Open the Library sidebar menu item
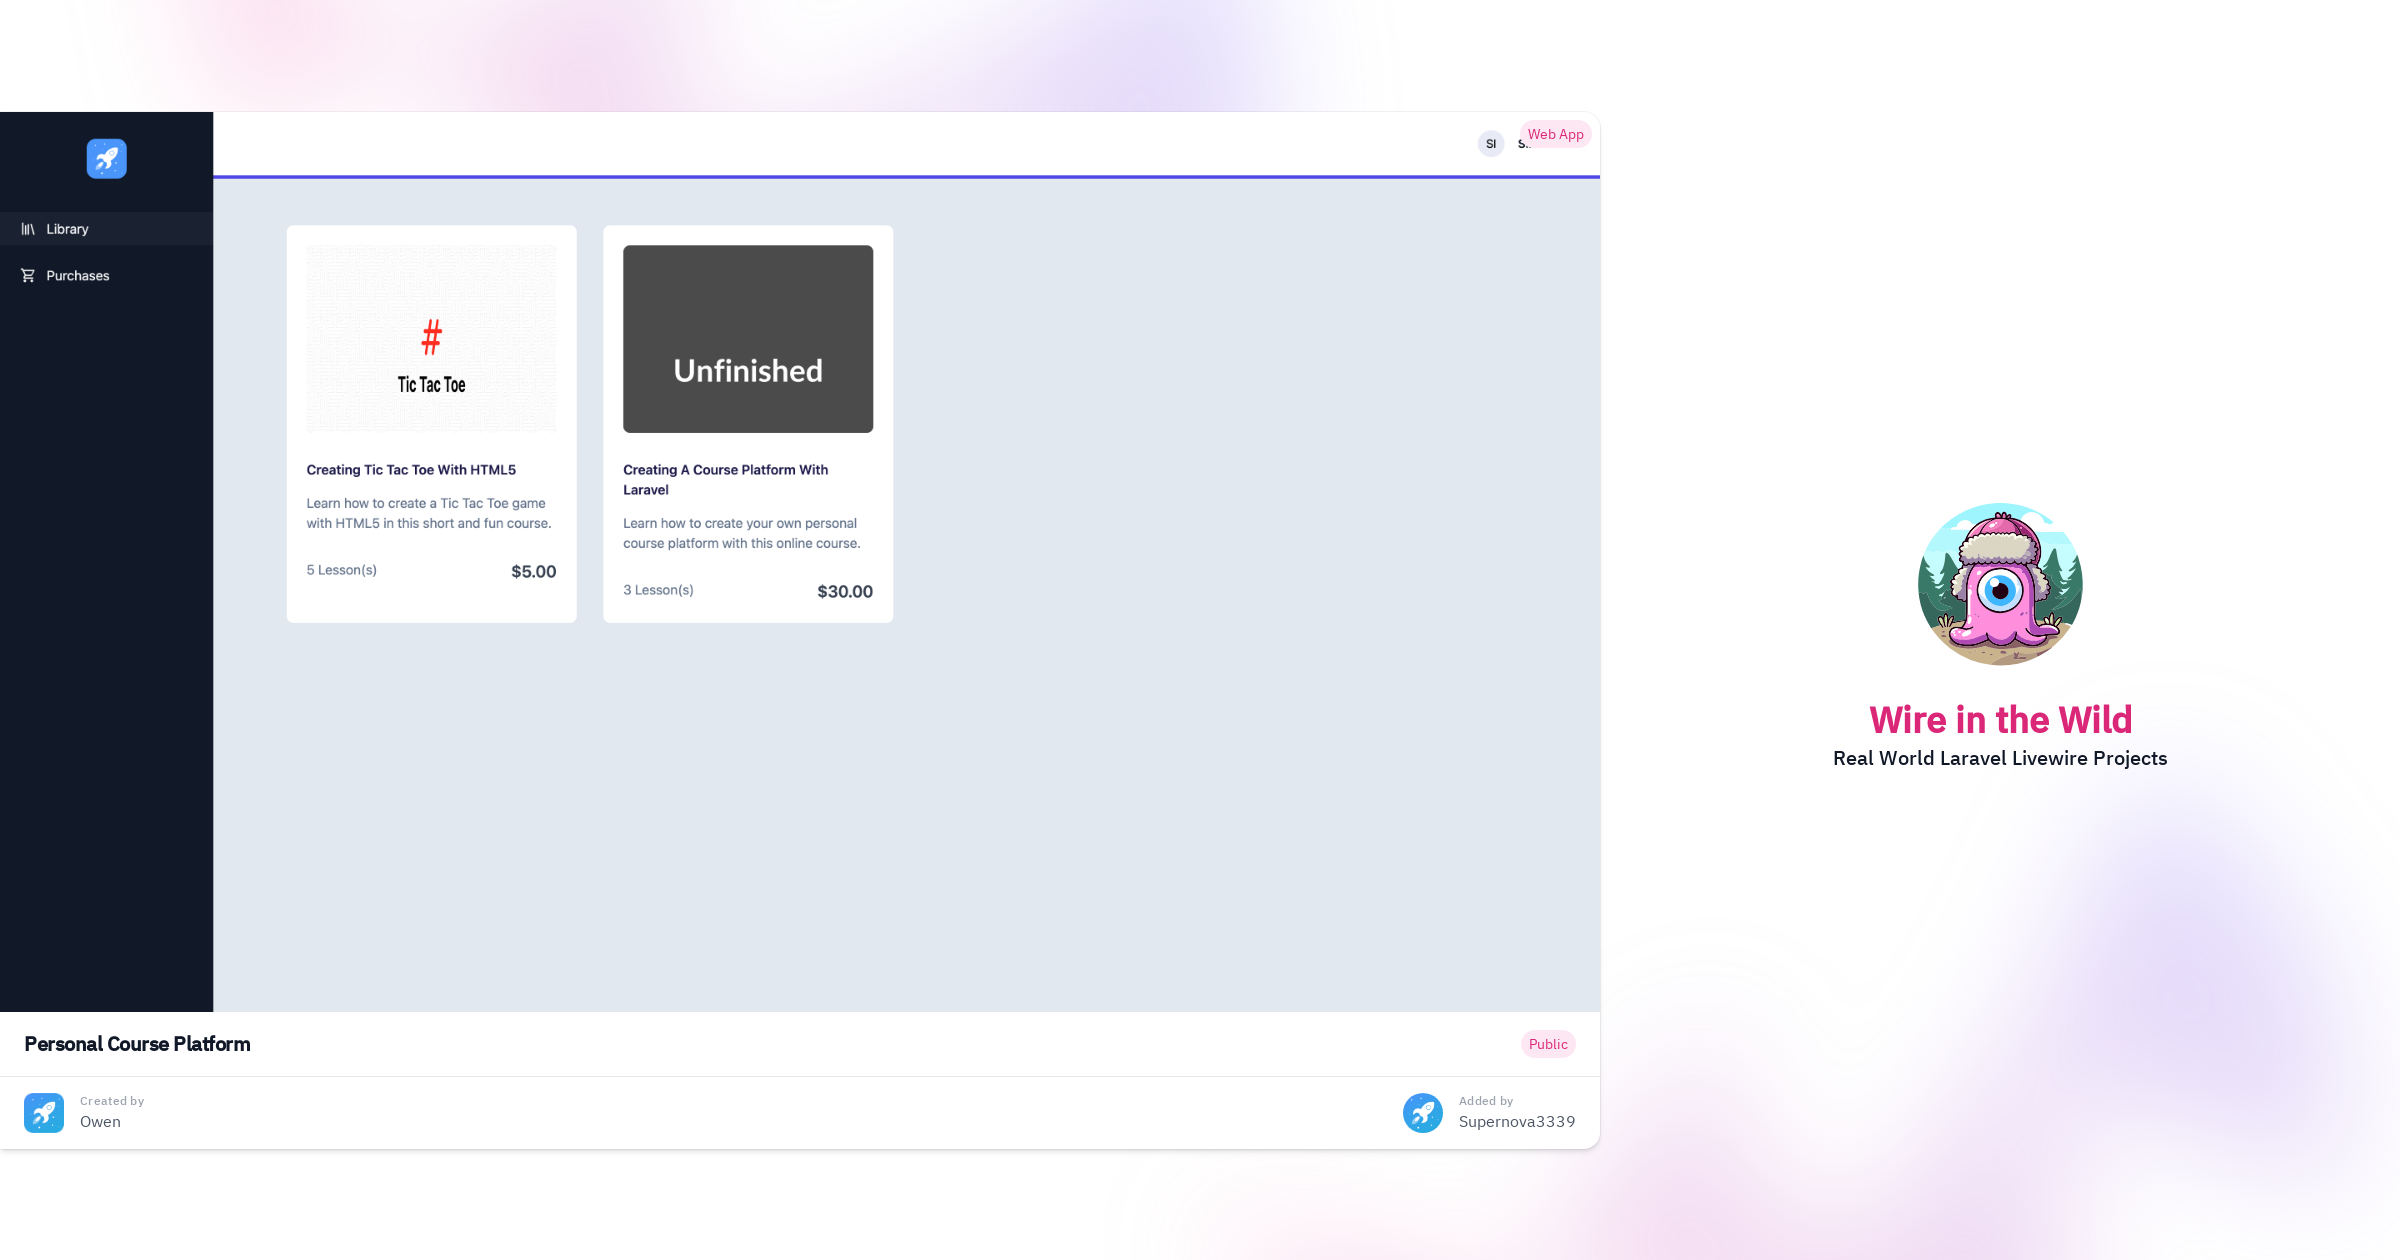The height and width of the screenshot is (1260, 2400). pyautogui.click(x=106, y=229)
